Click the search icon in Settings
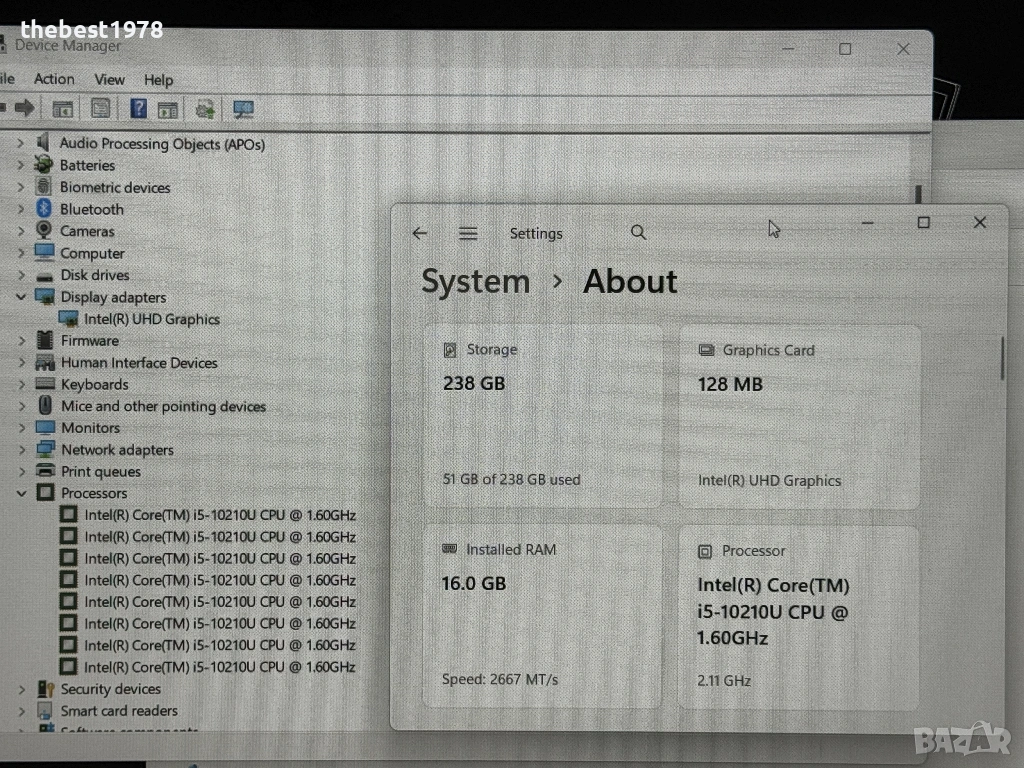This screenshot has width=1024, height=768. [639, 233]
